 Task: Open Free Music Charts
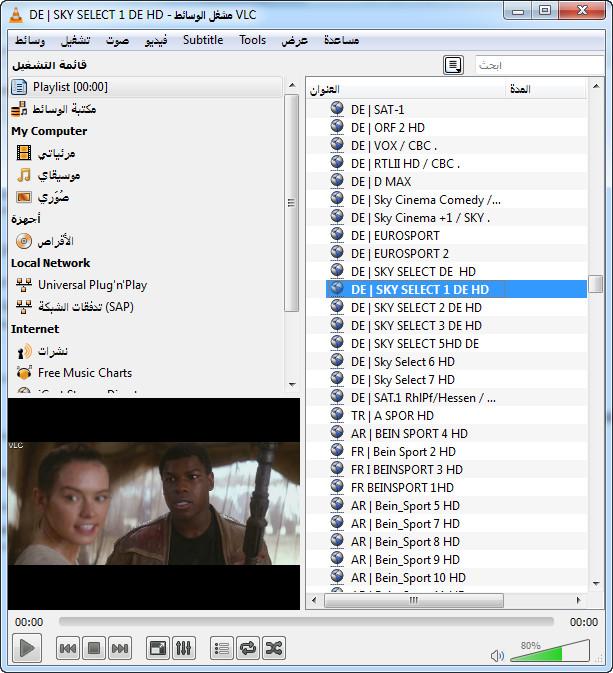tap(85, 373)
